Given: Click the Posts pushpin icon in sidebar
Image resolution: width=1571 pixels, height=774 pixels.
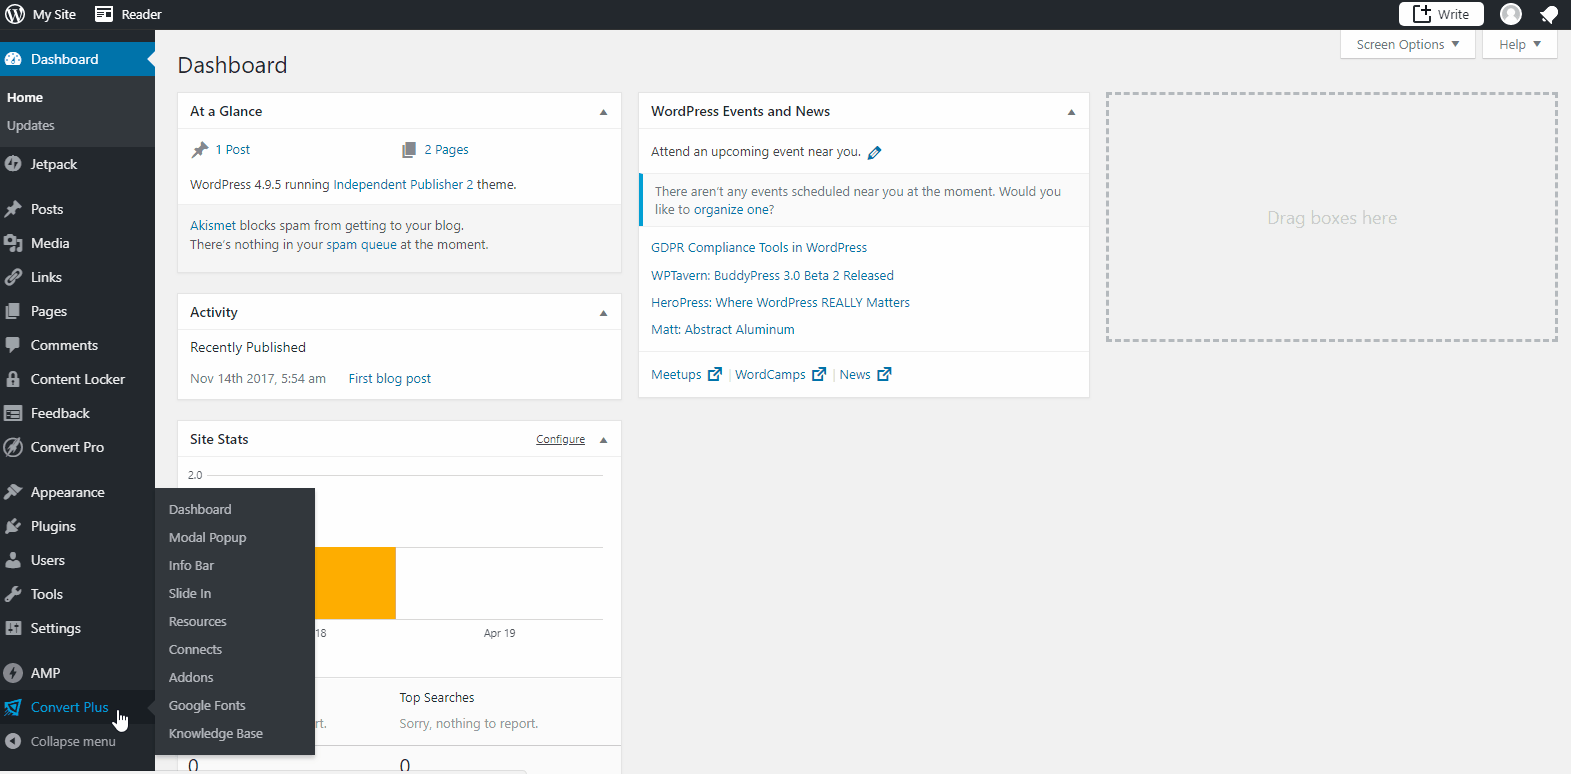Looking at the screenshot, I should click(x=13, y=209).
